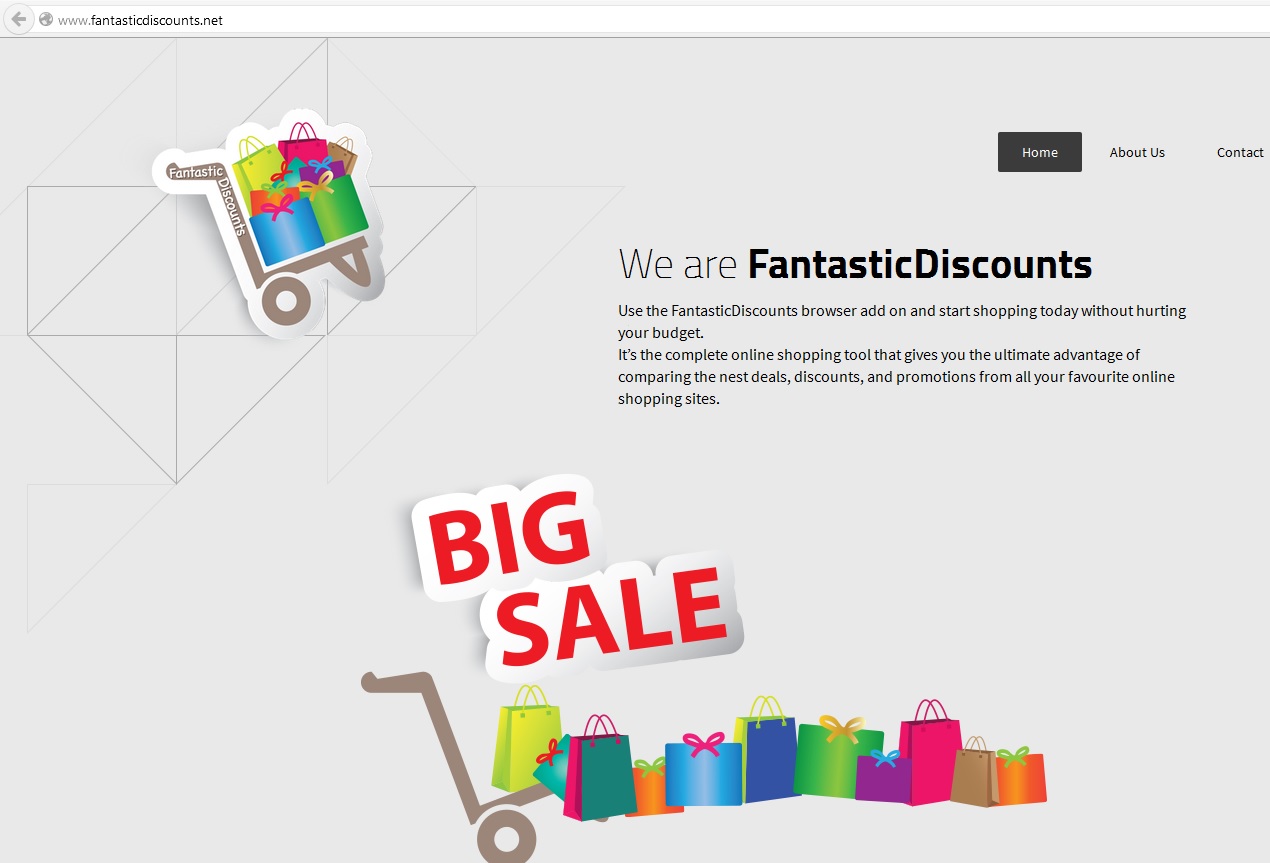Click the We are FantasticDiscounts heading
Viewport: 1270px width, 863px height.
click(x=855, y=264)
